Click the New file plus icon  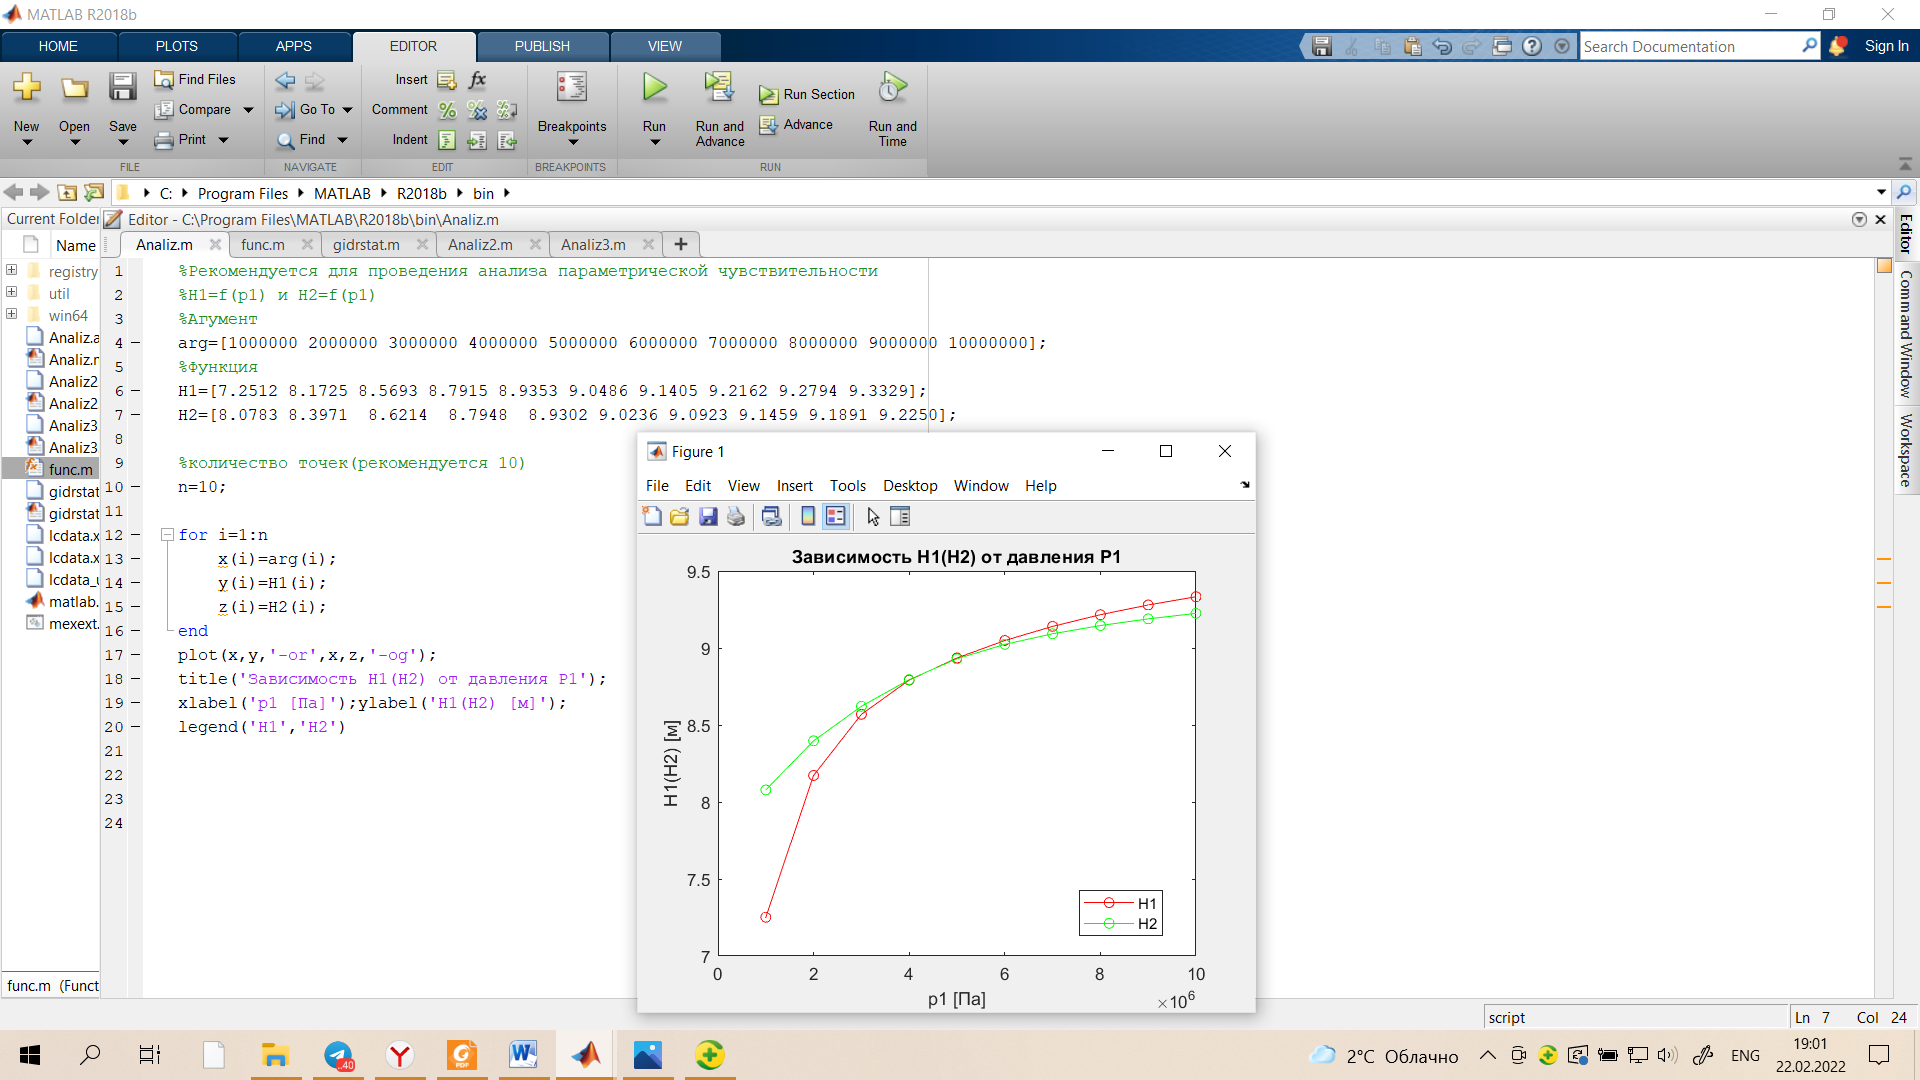(27, 88)
